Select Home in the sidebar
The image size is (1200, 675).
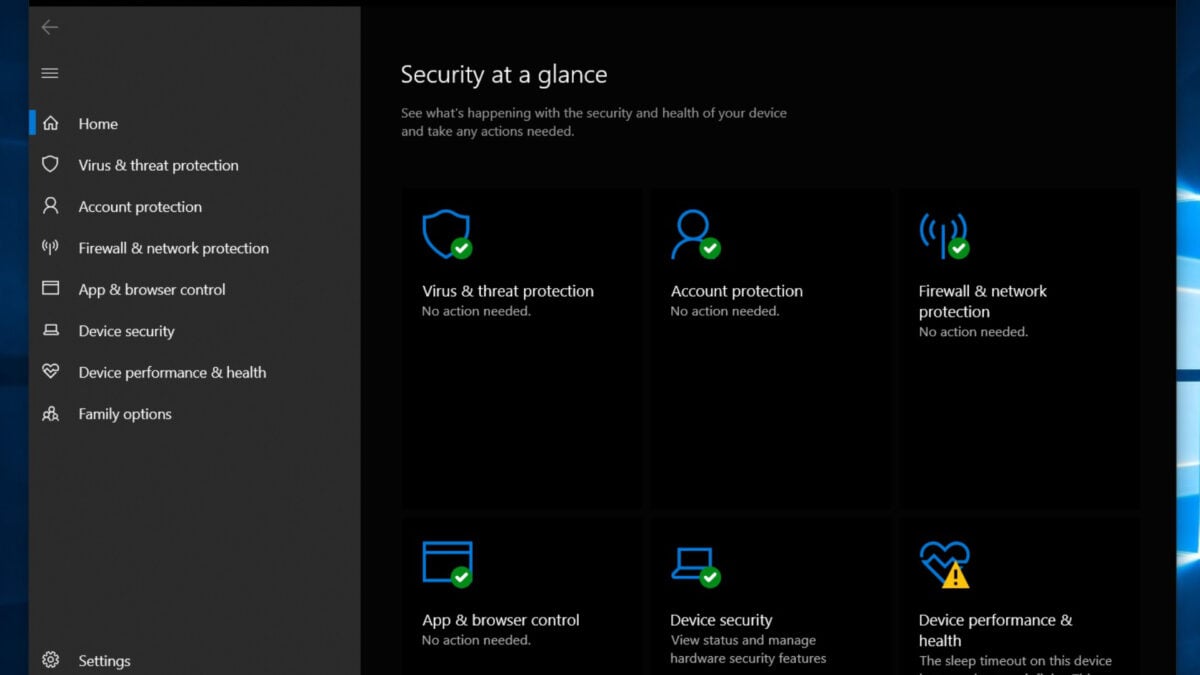pos(98,124)
